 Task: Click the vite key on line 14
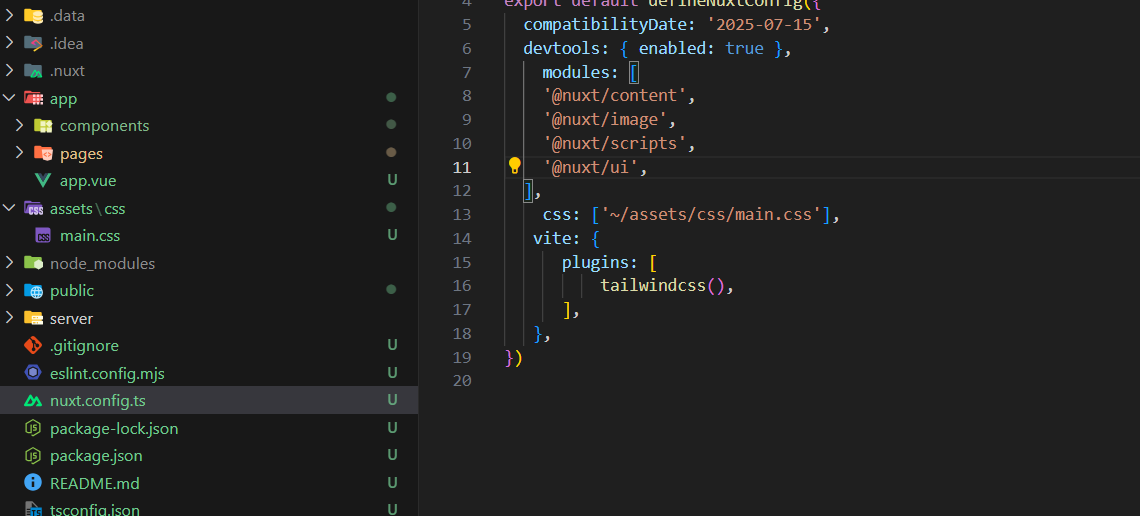click(552, 238)
